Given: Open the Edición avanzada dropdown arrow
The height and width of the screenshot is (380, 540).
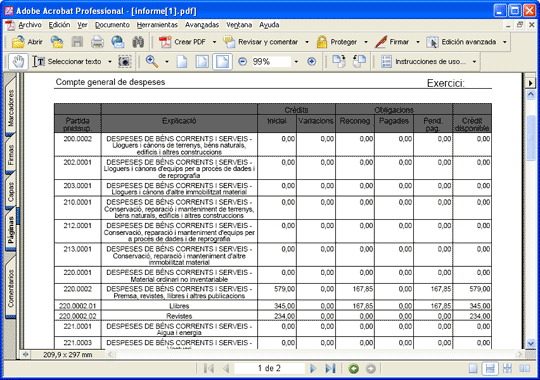Looking at the screenshot, I should pos(505,42).
